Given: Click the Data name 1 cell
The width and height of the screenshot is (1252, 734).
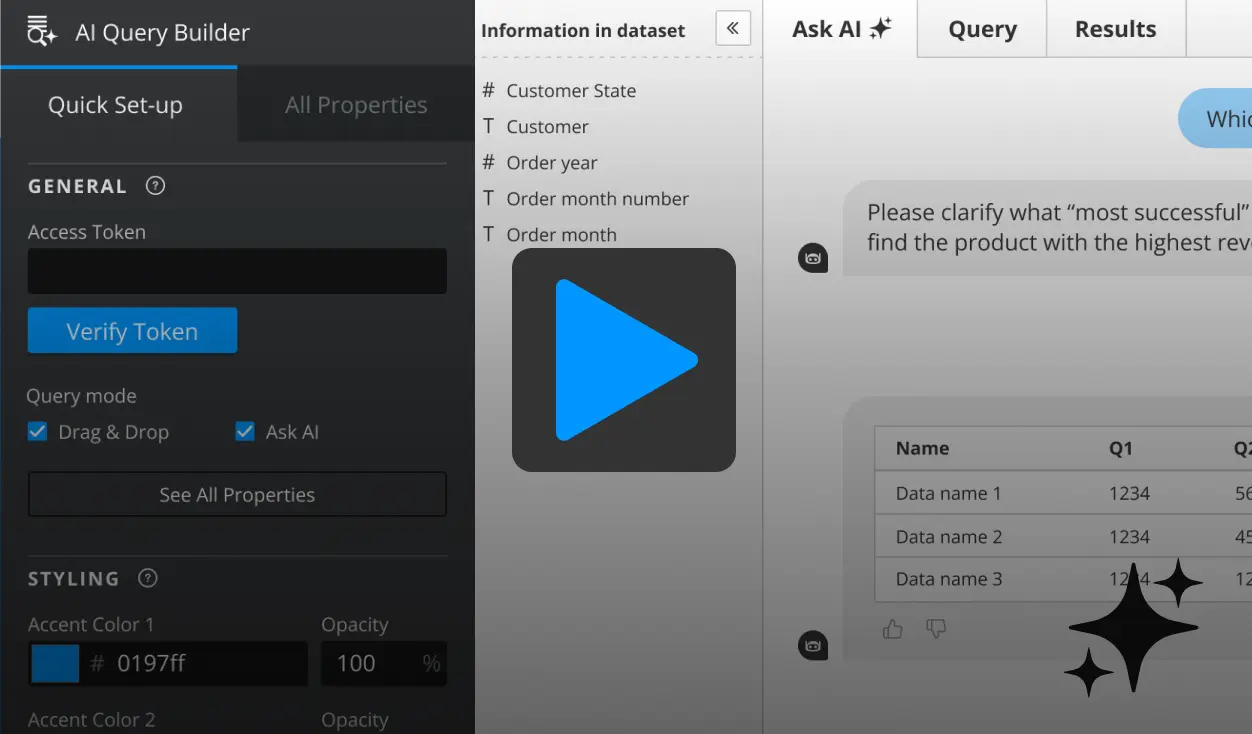Looking at the screenshot, I should (948, 493).
